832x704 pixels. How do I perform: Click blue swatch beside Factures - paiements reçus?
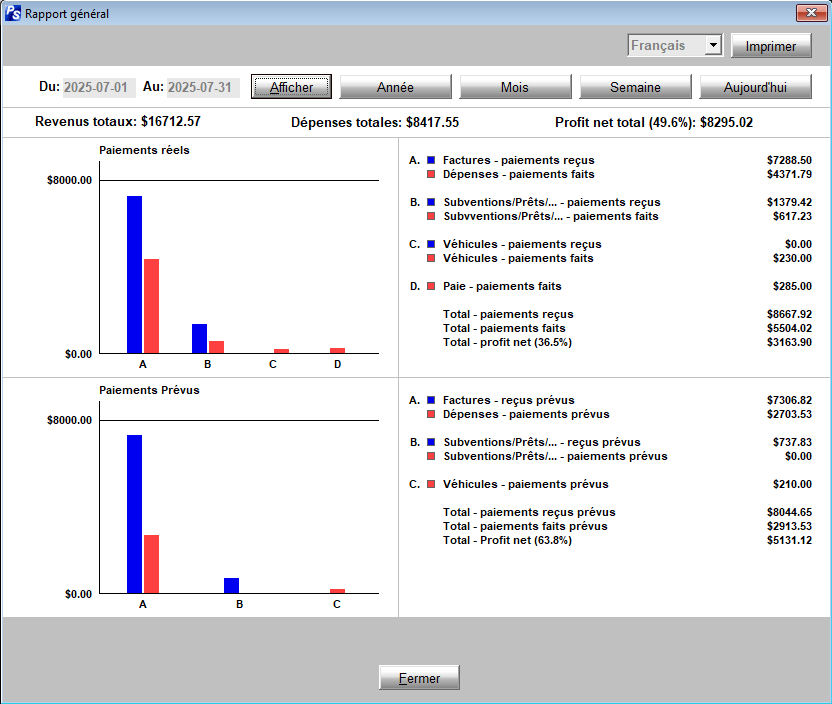pos(431,160)
